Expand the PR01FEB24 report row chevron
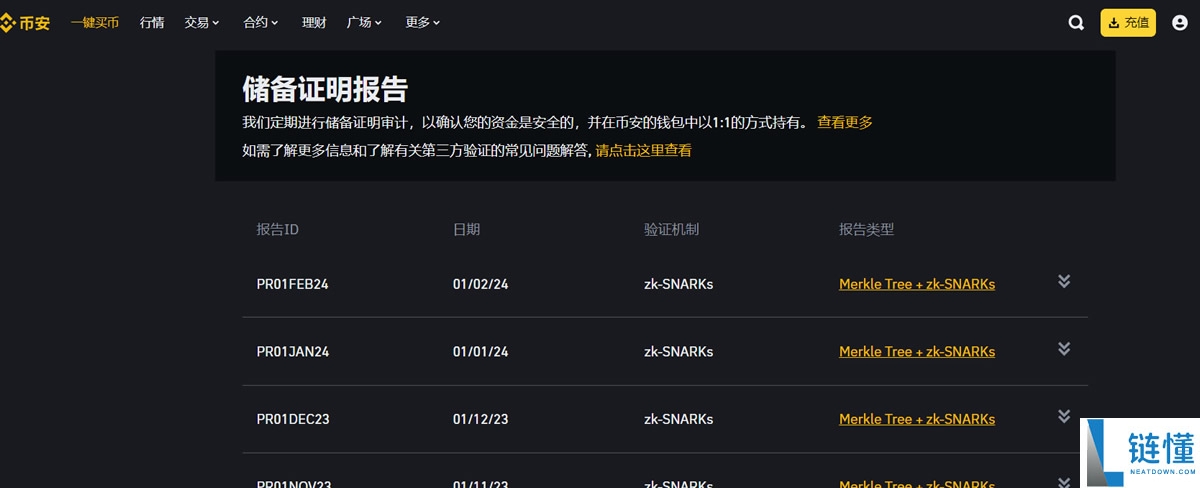1200x488 pixels. [x=1064, y=281]
